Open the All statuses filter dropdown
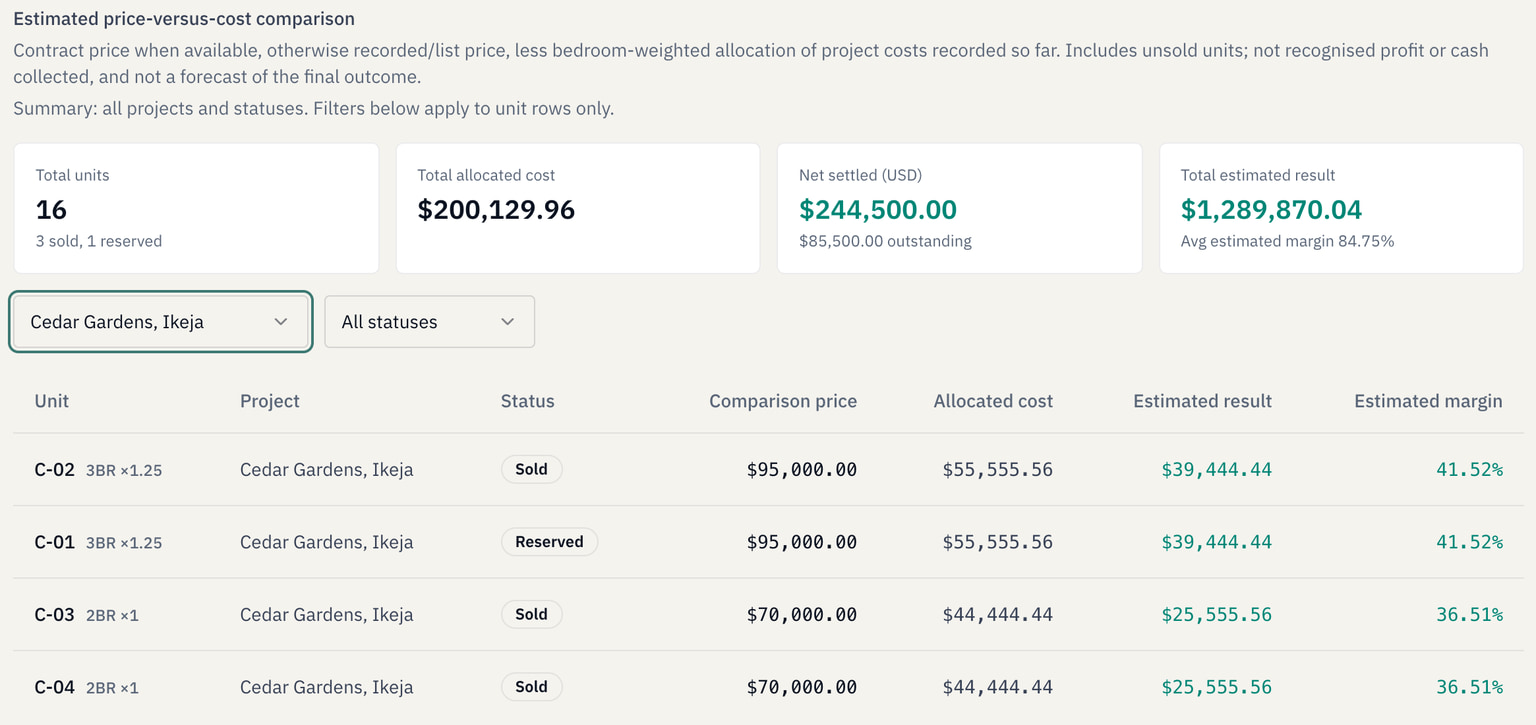Image resolution: width=1536 pixels, height=725 pixels. pyautogui.click(x=429, y=322)
